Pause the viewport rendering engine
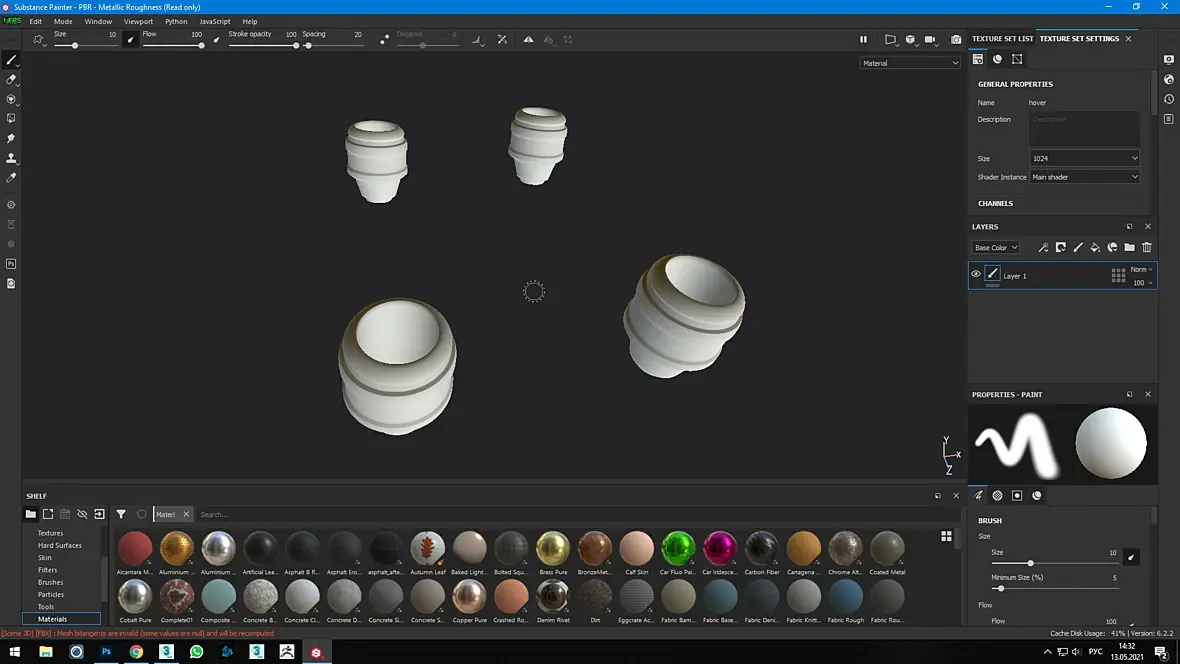 click(863, 39)
